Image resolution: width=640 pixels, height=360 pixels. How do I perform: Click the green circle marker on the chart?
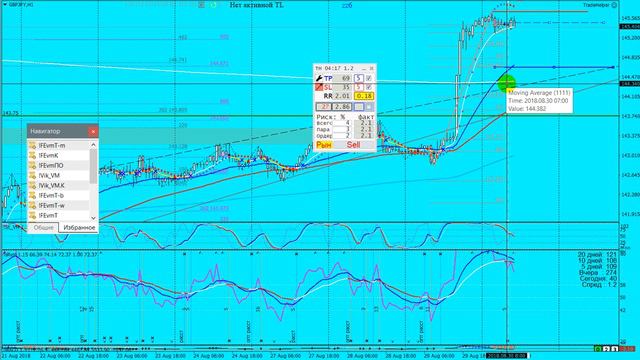pos(507,83)
